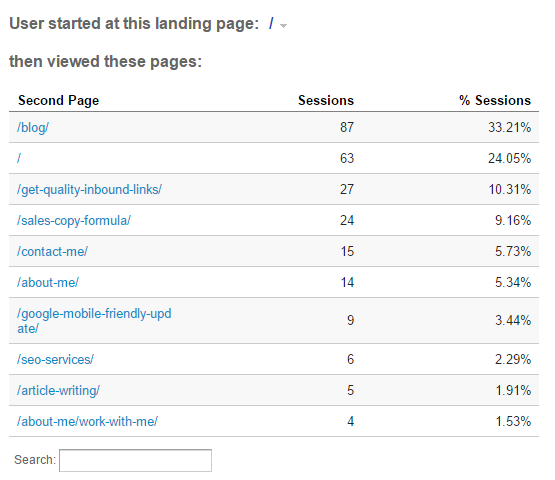Click the 24.05% sessions cell
Image resolution: width=555 pixels, height=480 pixels.
(x=509, y=158)
